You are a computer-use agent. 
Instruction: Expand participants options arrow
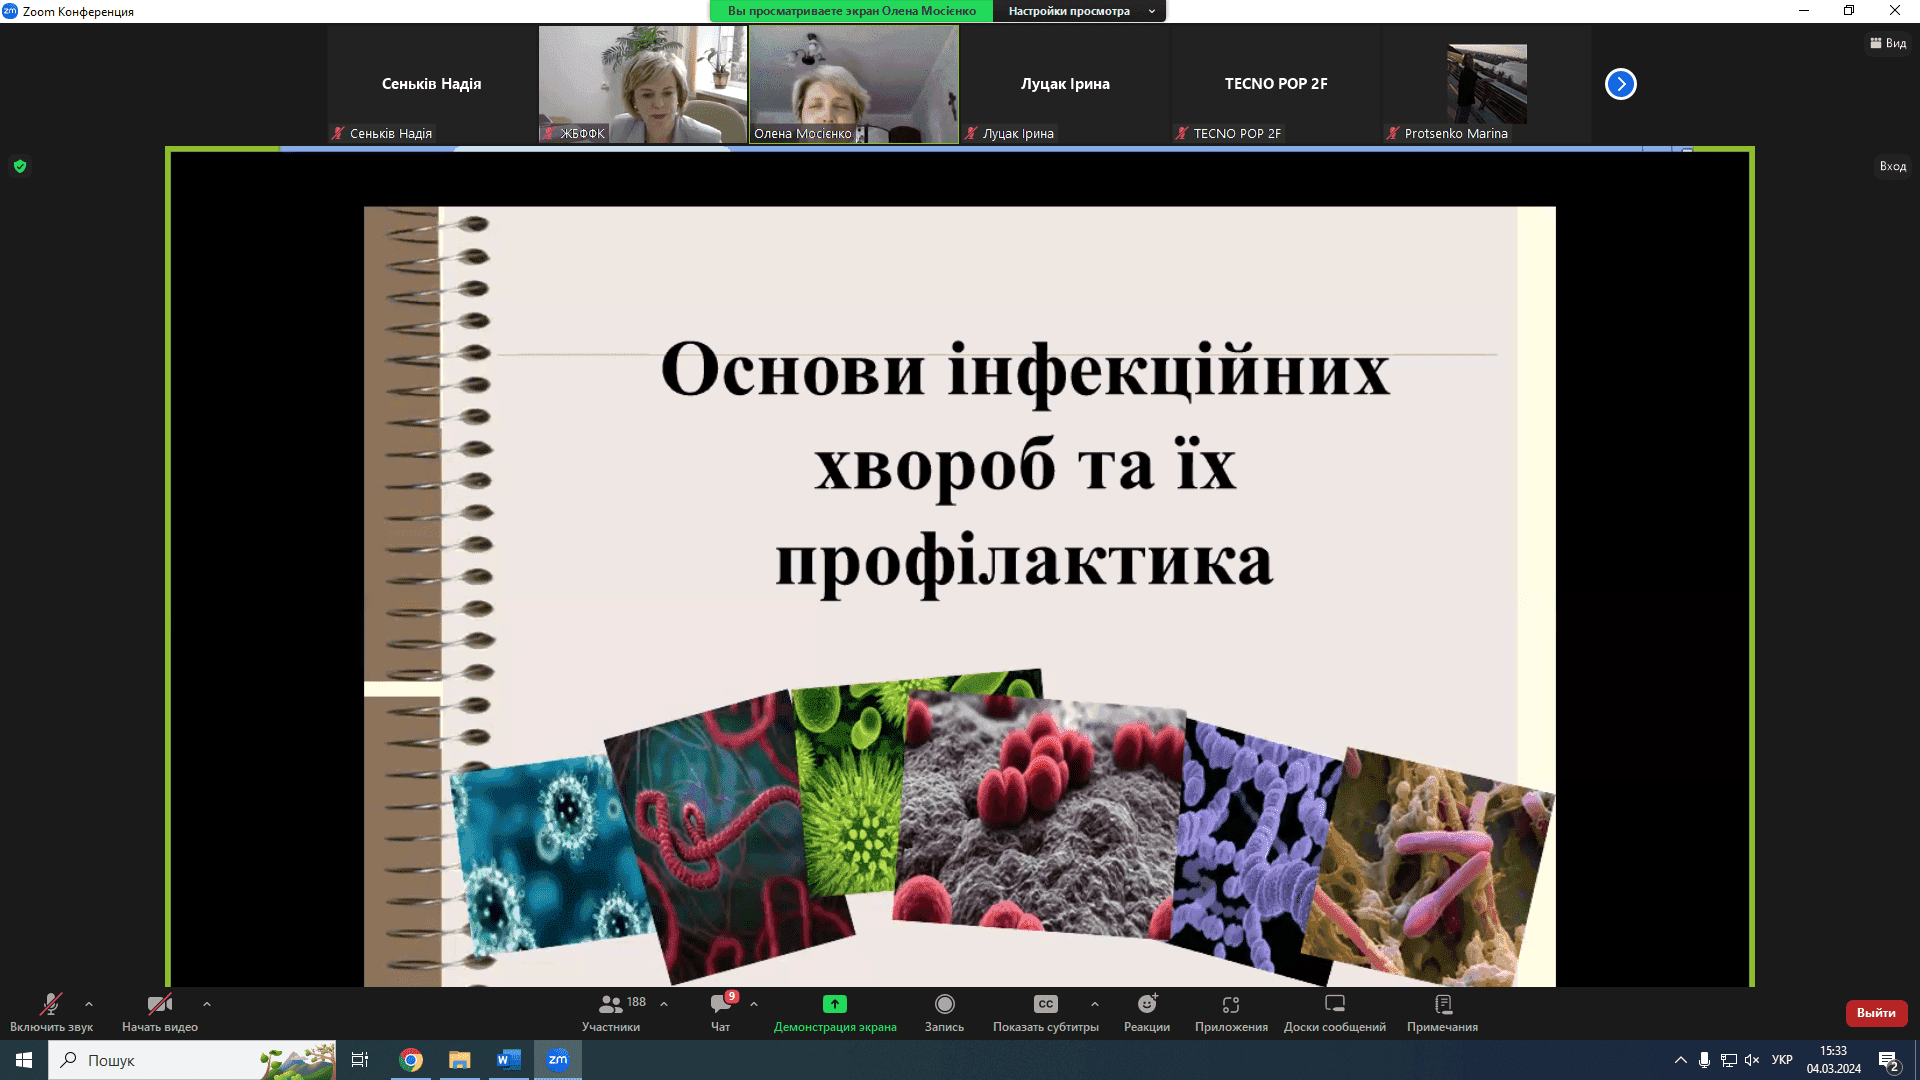click(x=664, y=1004)
